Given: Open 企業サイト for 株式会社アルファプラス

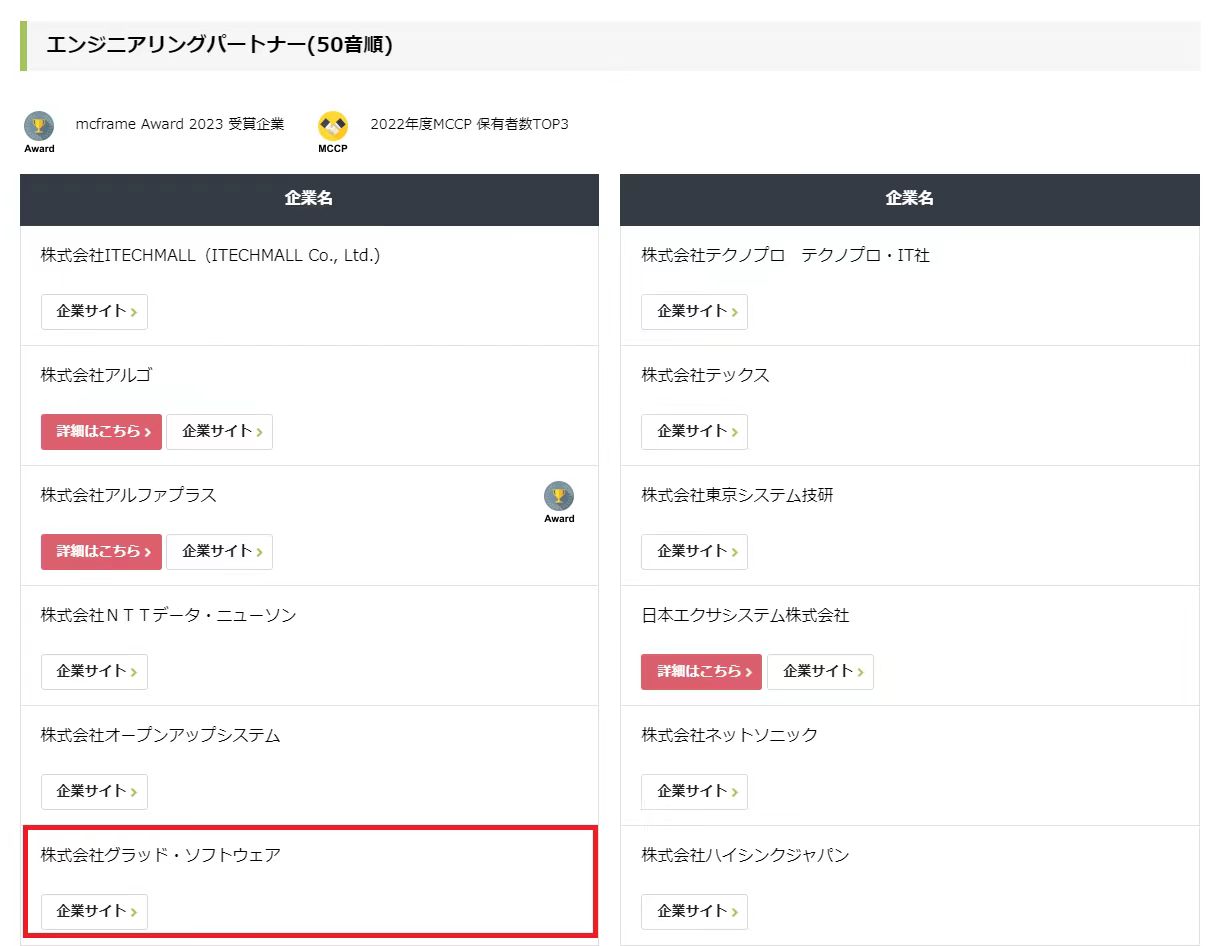Looking at the screenshot, I should [219, 552].
